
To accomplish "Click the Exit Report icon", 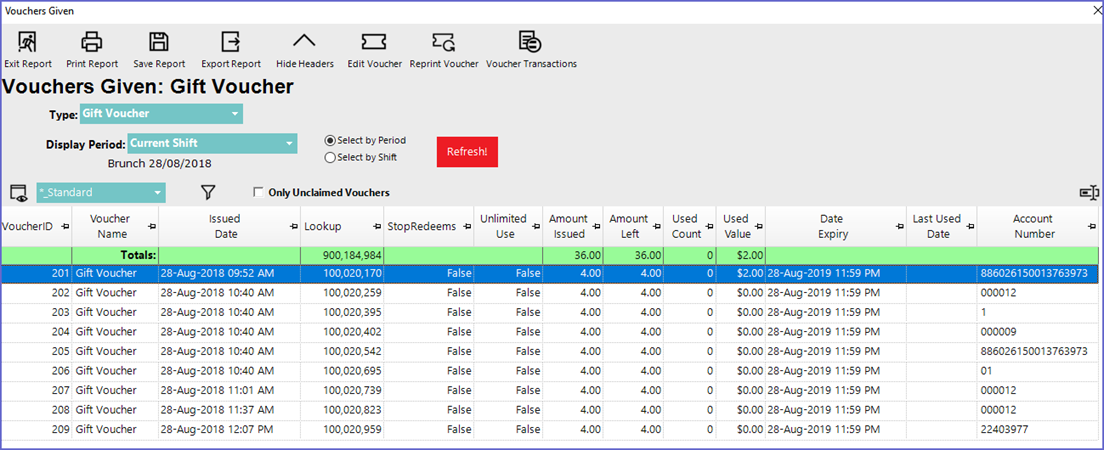I will [x=28, y=42].
